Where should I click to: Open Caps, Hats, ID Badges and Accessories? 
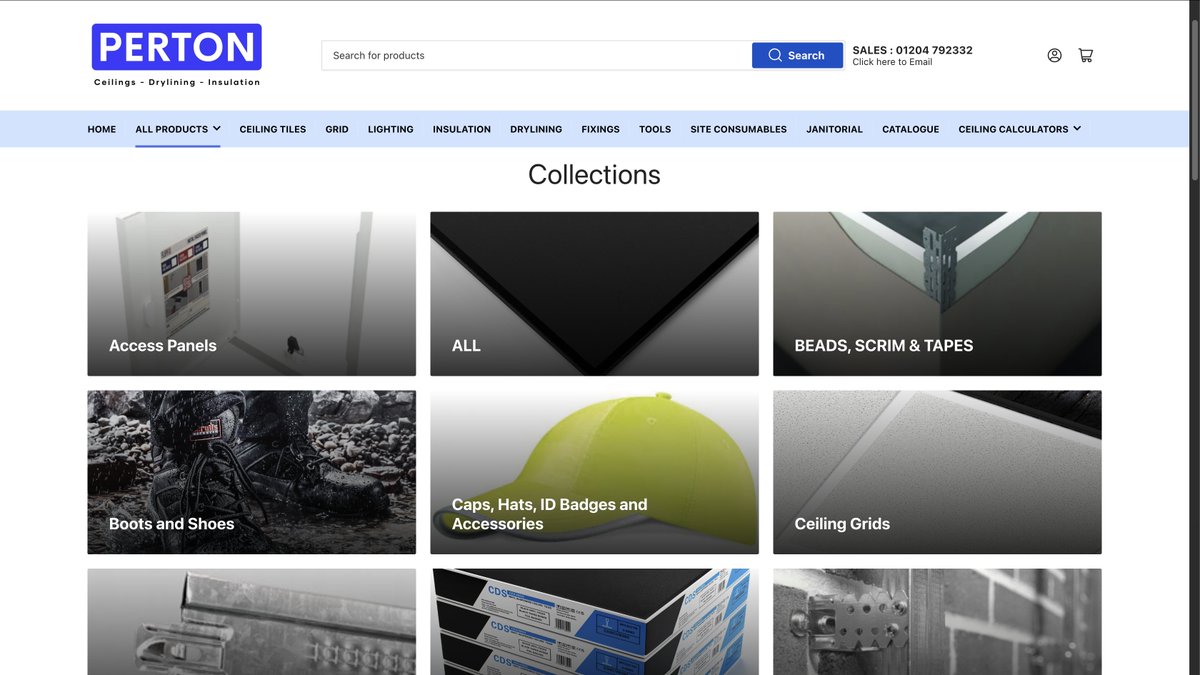coord(594,472)
